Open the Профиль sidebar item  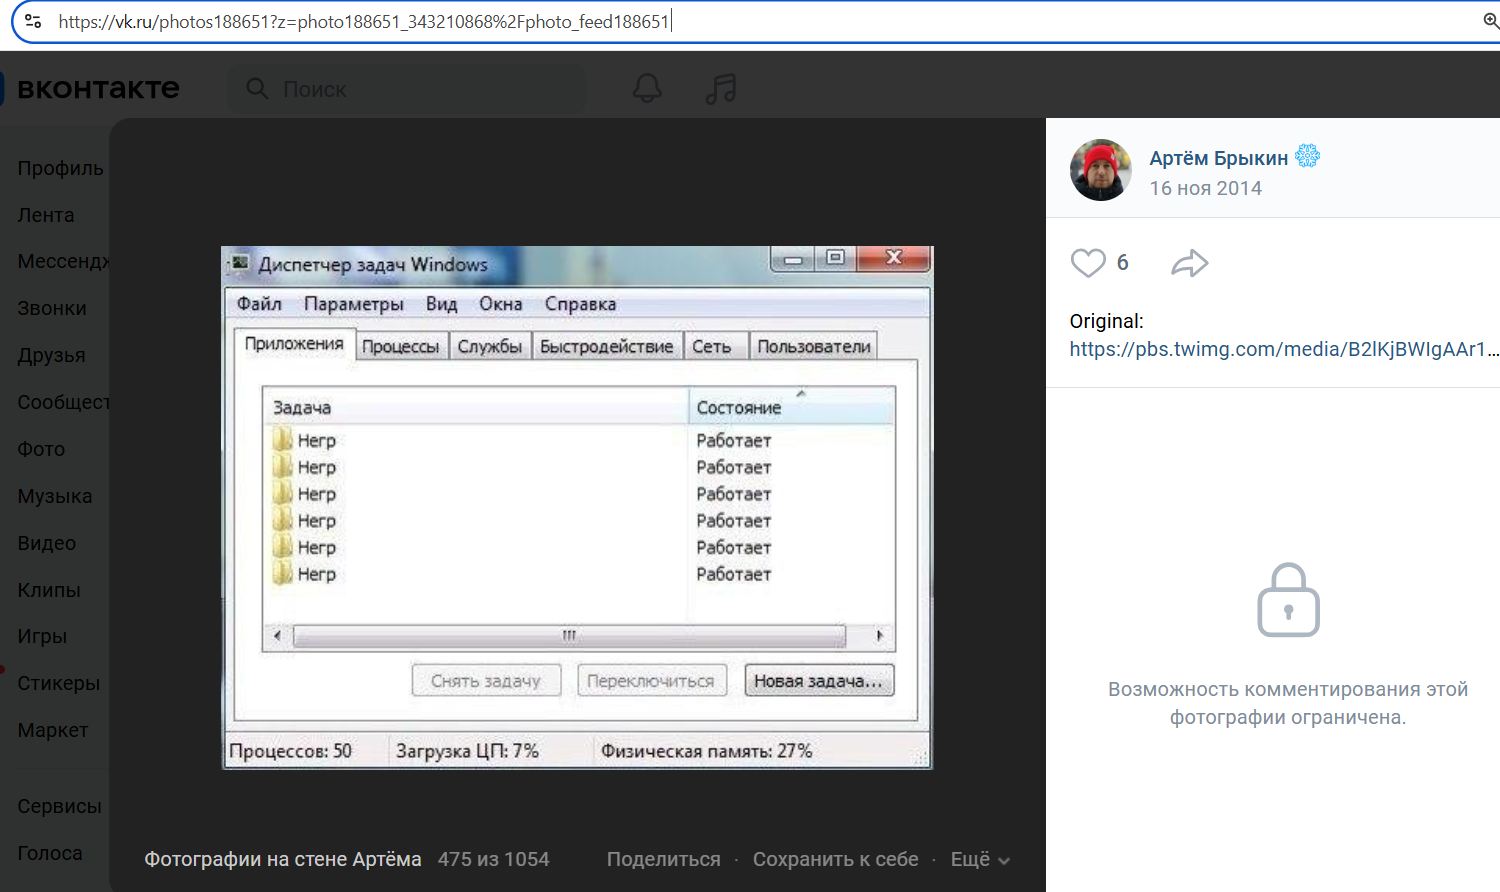60,168
